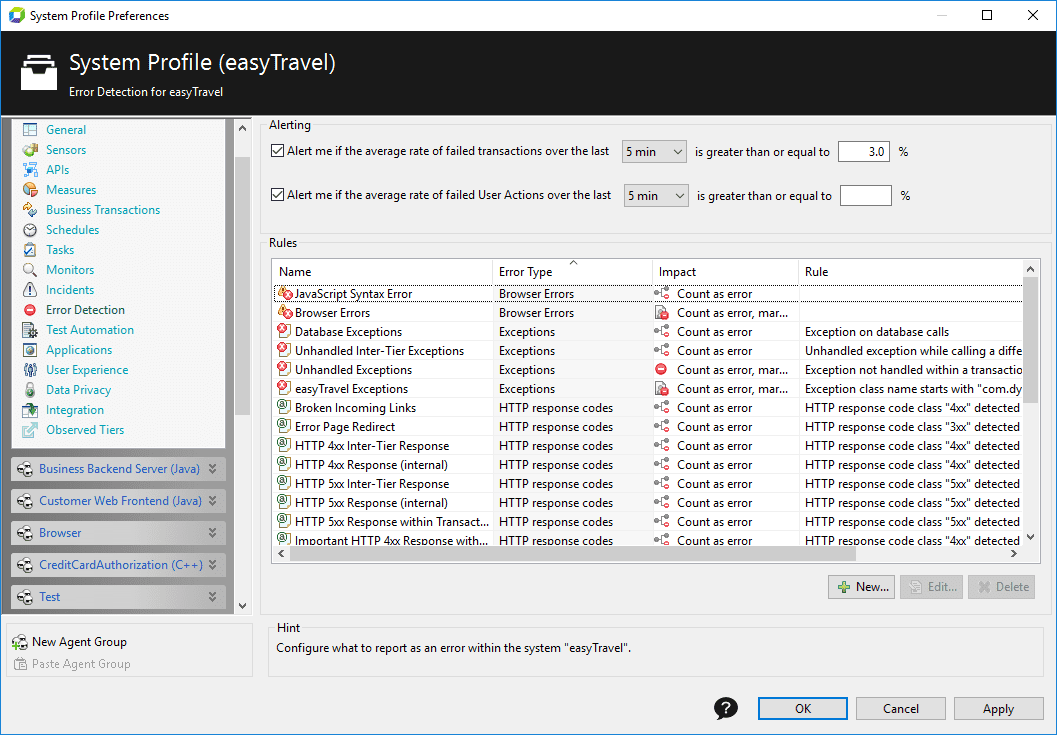1057x735 pixels.
Task: Click the sidebar vertical scrollbar thumb
Action: tap(243, 285)
